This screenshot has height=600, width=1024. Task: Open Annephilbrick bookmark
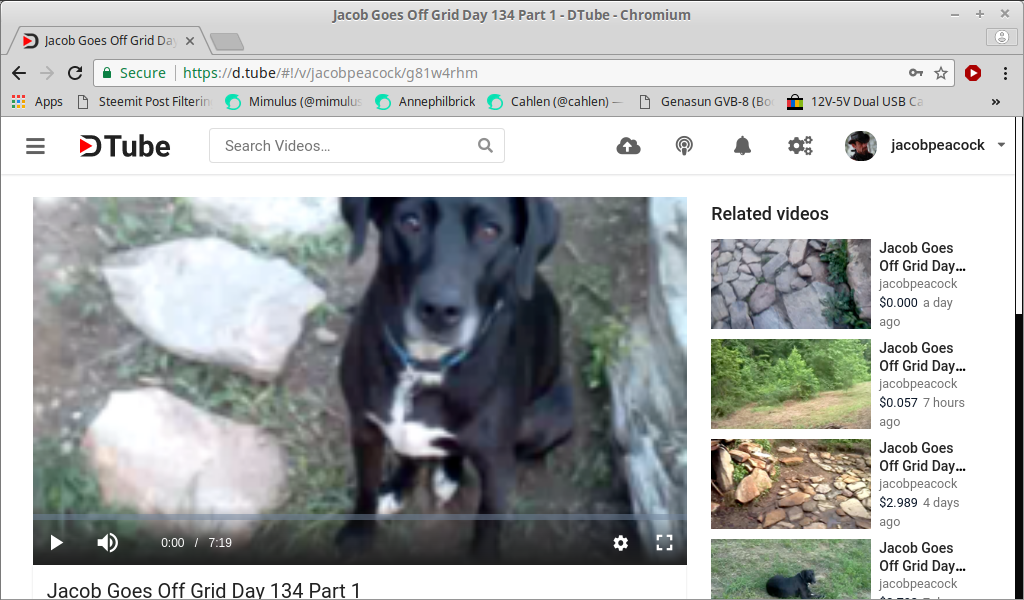tap(425, 101)
